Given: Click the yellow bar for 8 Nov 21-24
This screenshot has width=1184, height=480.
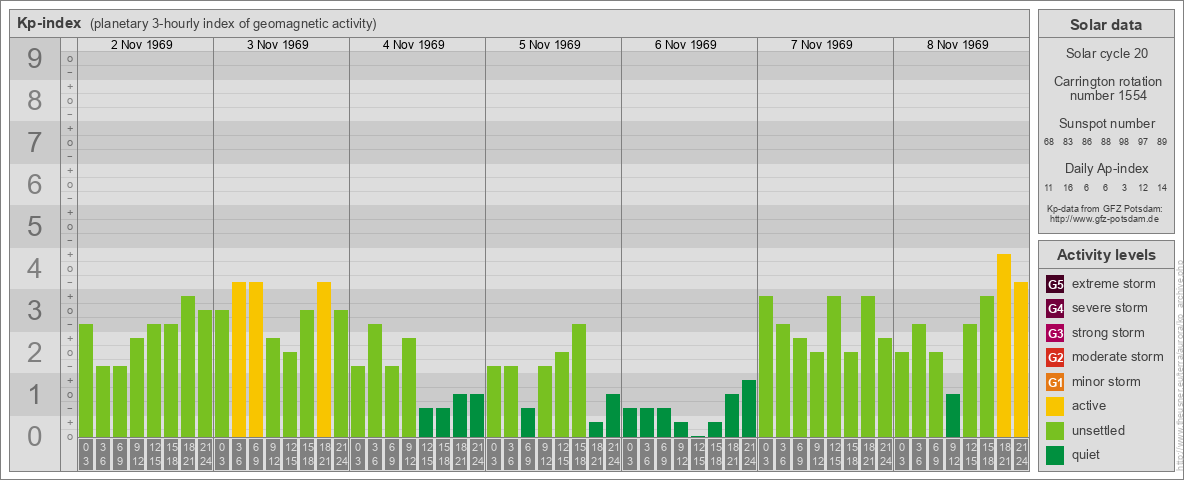Looking at the screenshot, I should (x=1021, y=359).
